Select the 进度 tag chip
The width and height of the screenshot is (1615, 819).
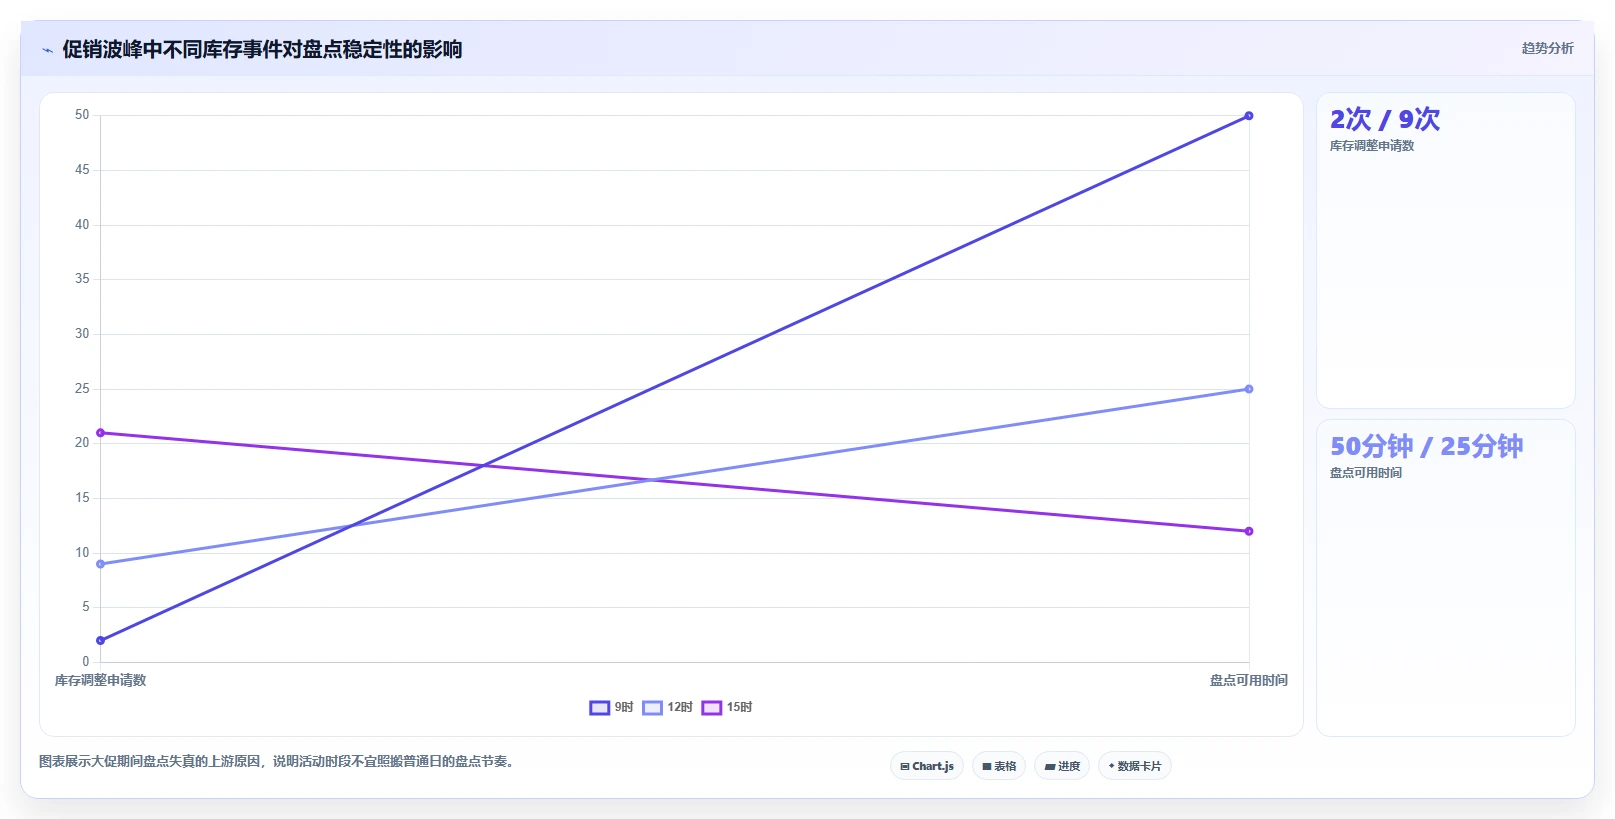(x=1062, y=766)
